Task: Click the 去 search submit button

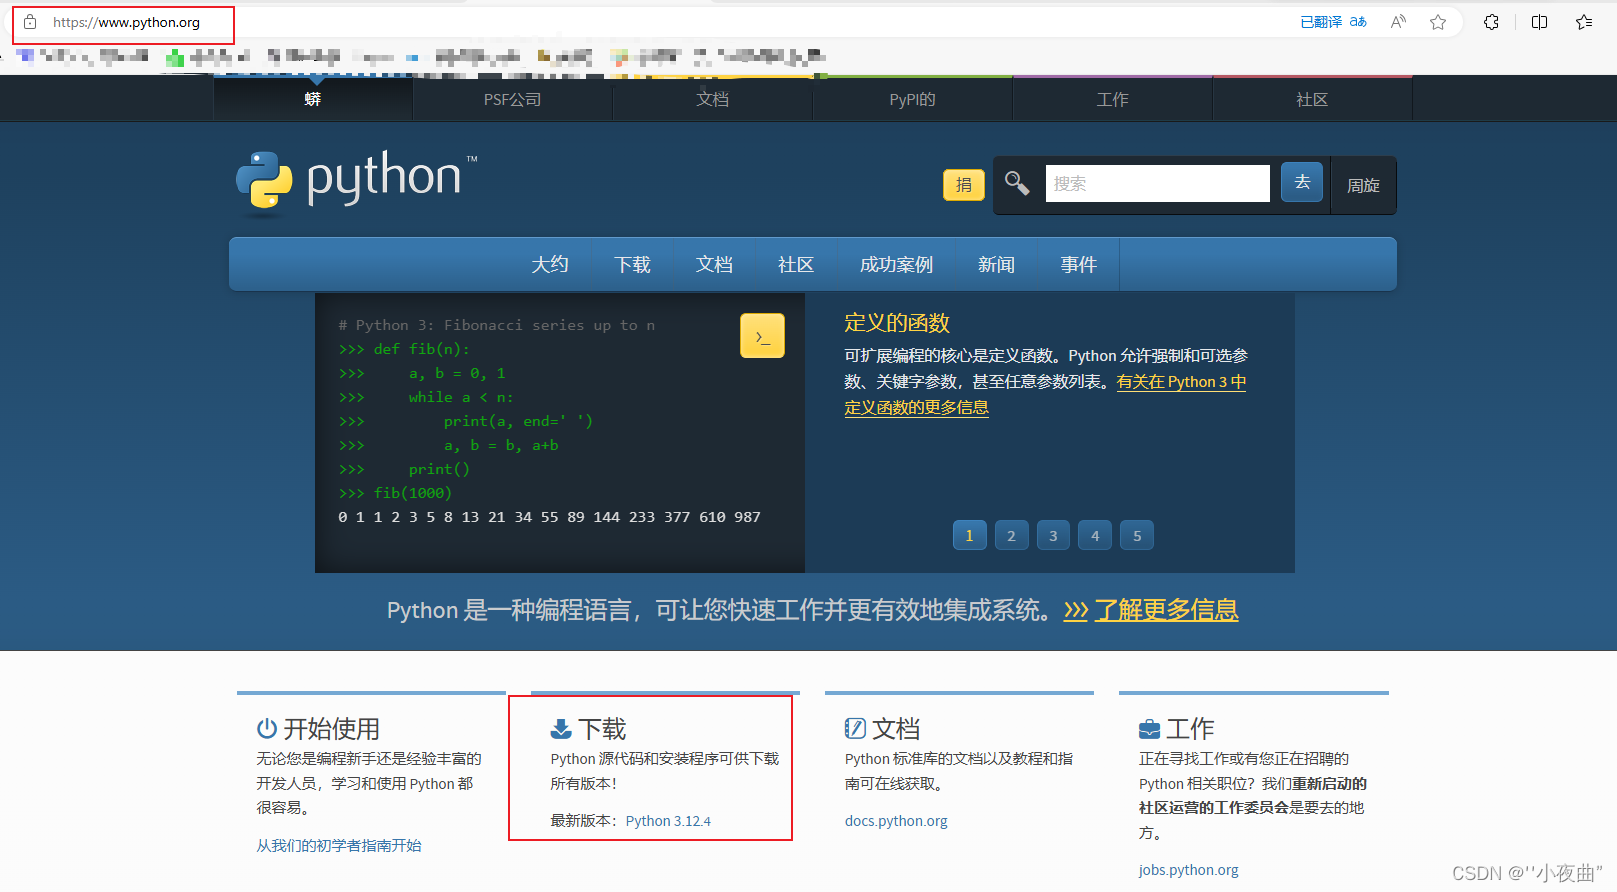Action: click(x=1302, y=182)
